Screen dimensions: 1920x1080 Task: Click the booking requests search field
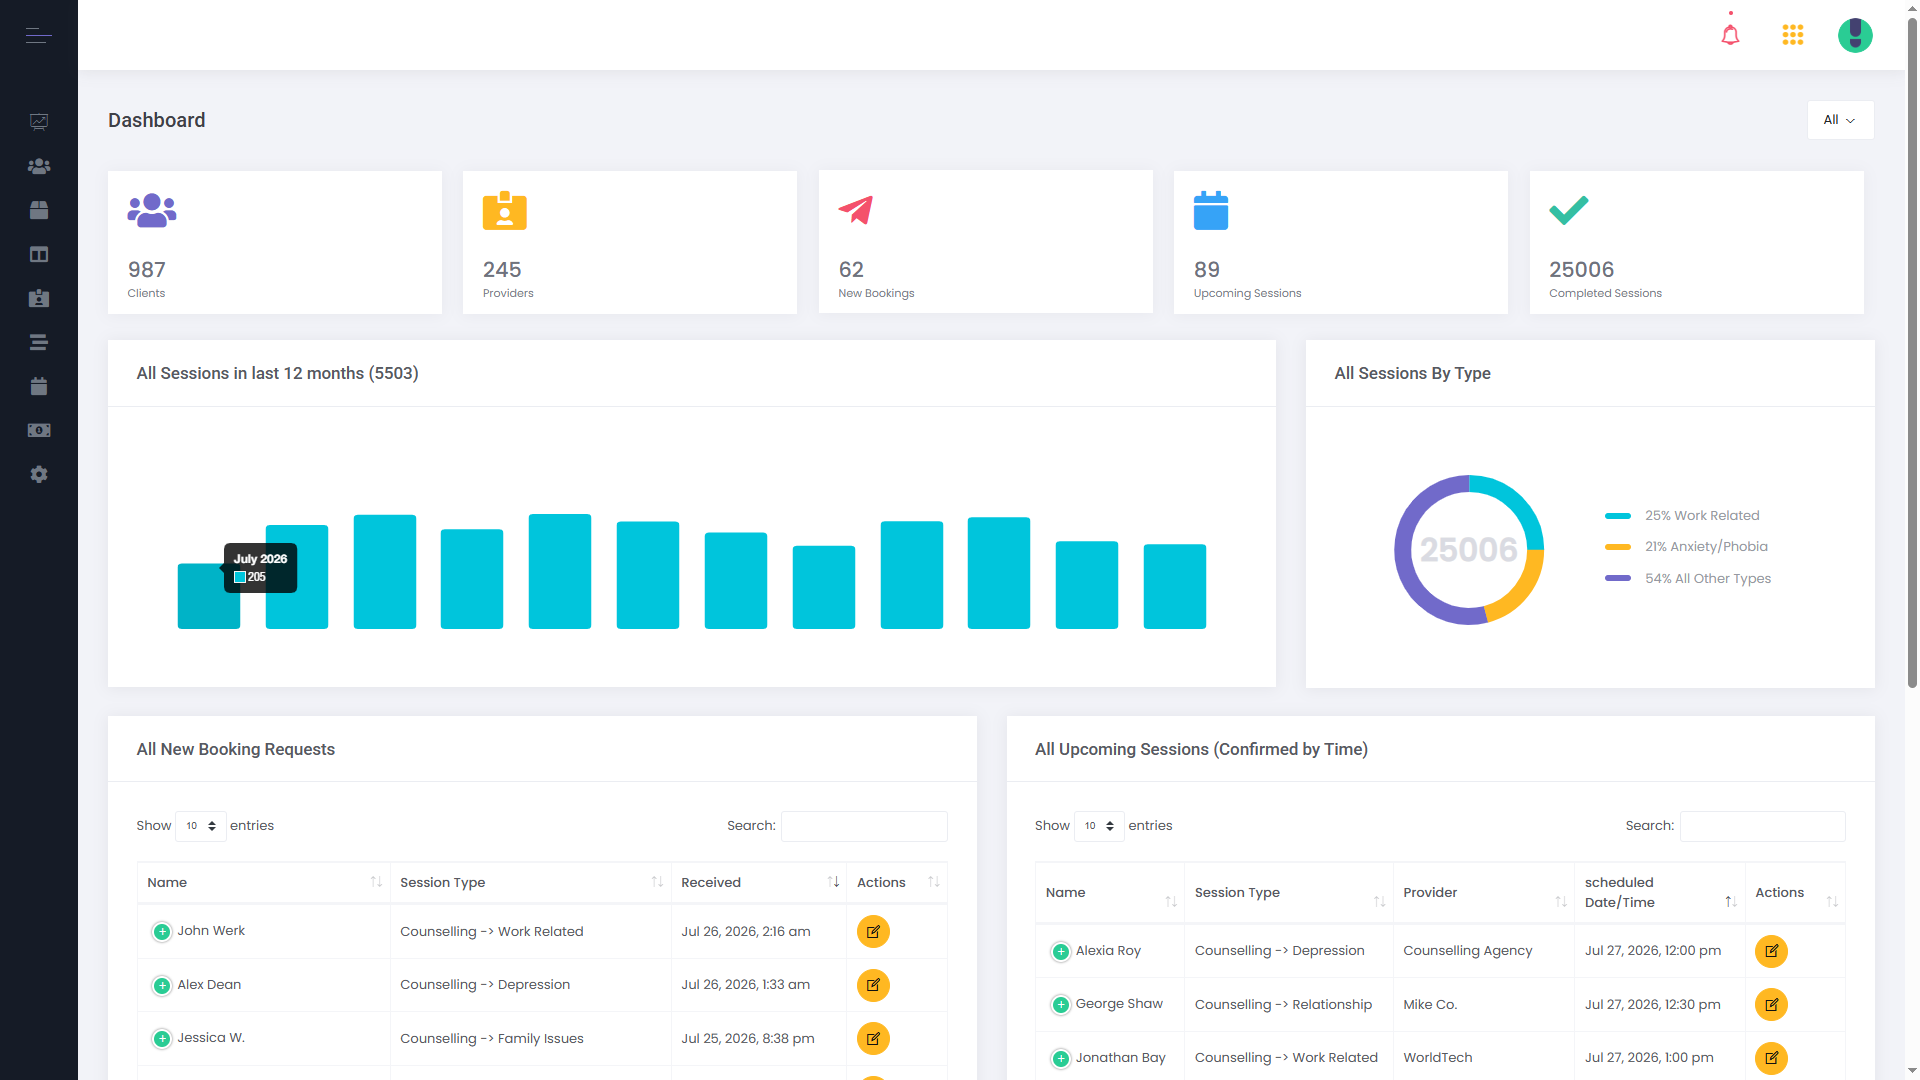pos(864,826)
